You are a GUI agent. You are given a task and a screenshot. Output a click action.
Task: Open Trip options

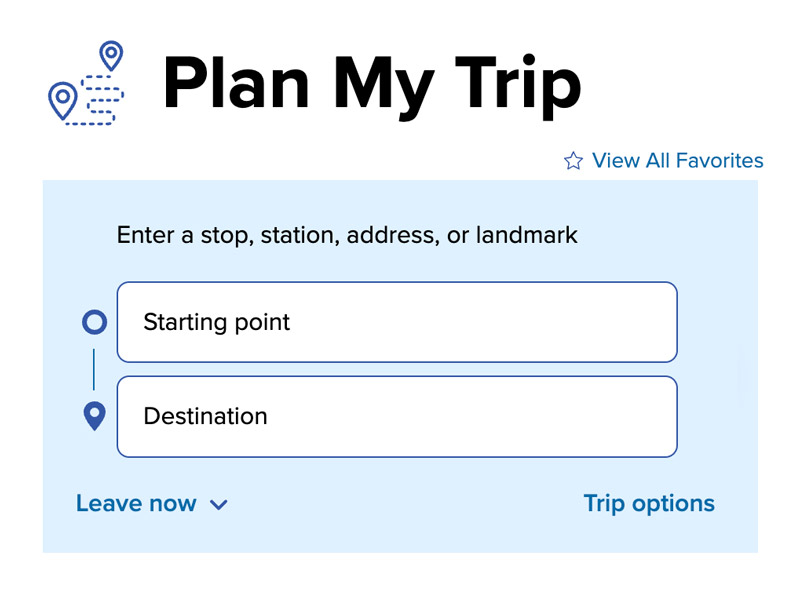649,503
